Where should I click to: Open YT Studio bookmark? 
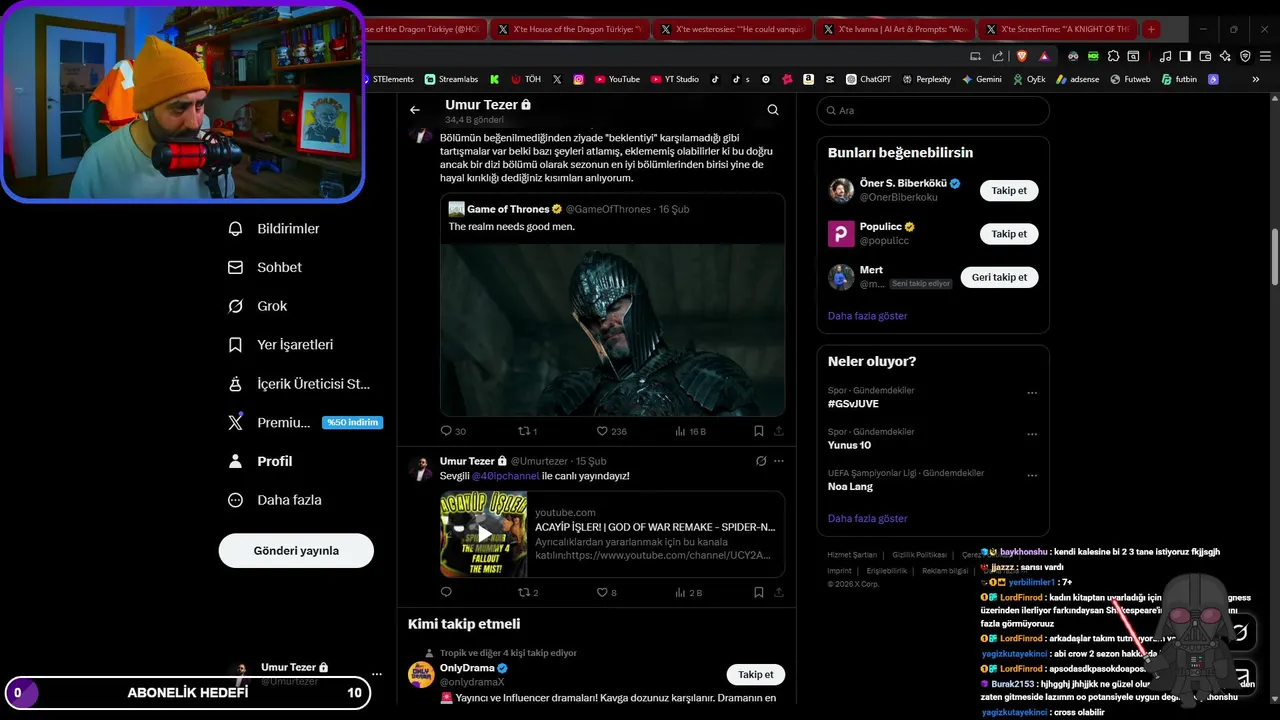(x=675, y=79)
